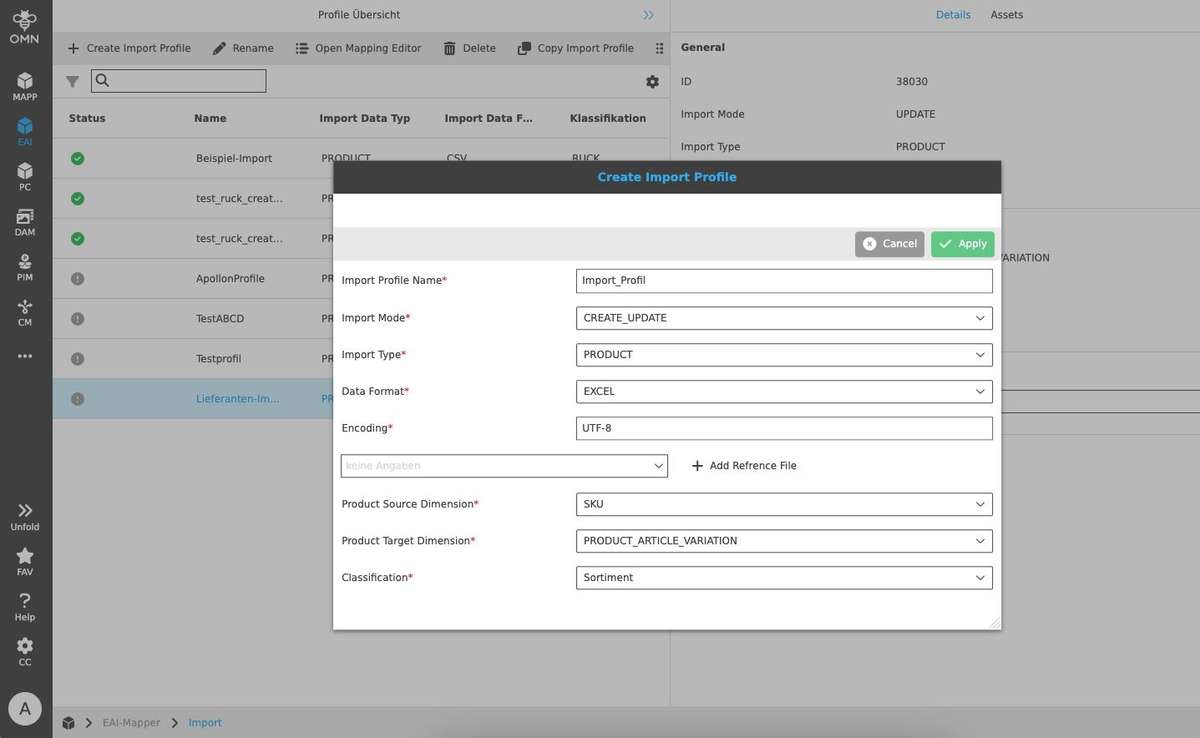Cancel the Create Import Profile dialog
Screen dimensions: 1200x738
tap(889, 244)
